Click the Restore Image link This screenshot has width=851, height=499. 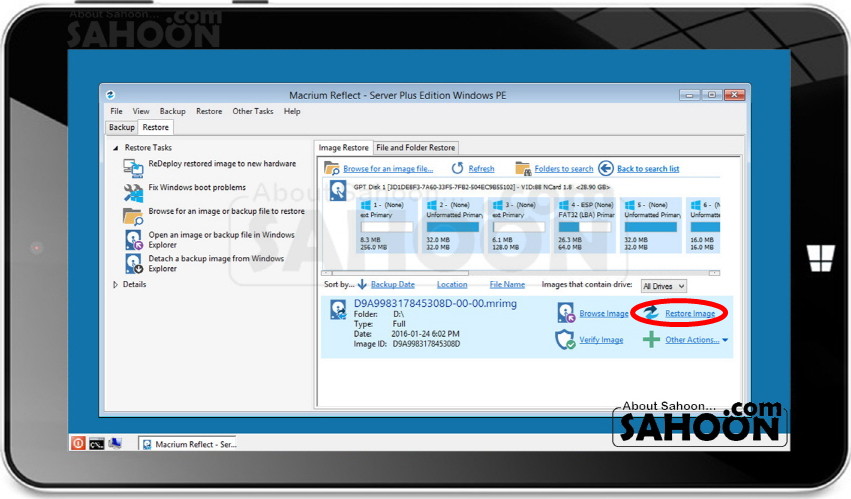point(690,313)
